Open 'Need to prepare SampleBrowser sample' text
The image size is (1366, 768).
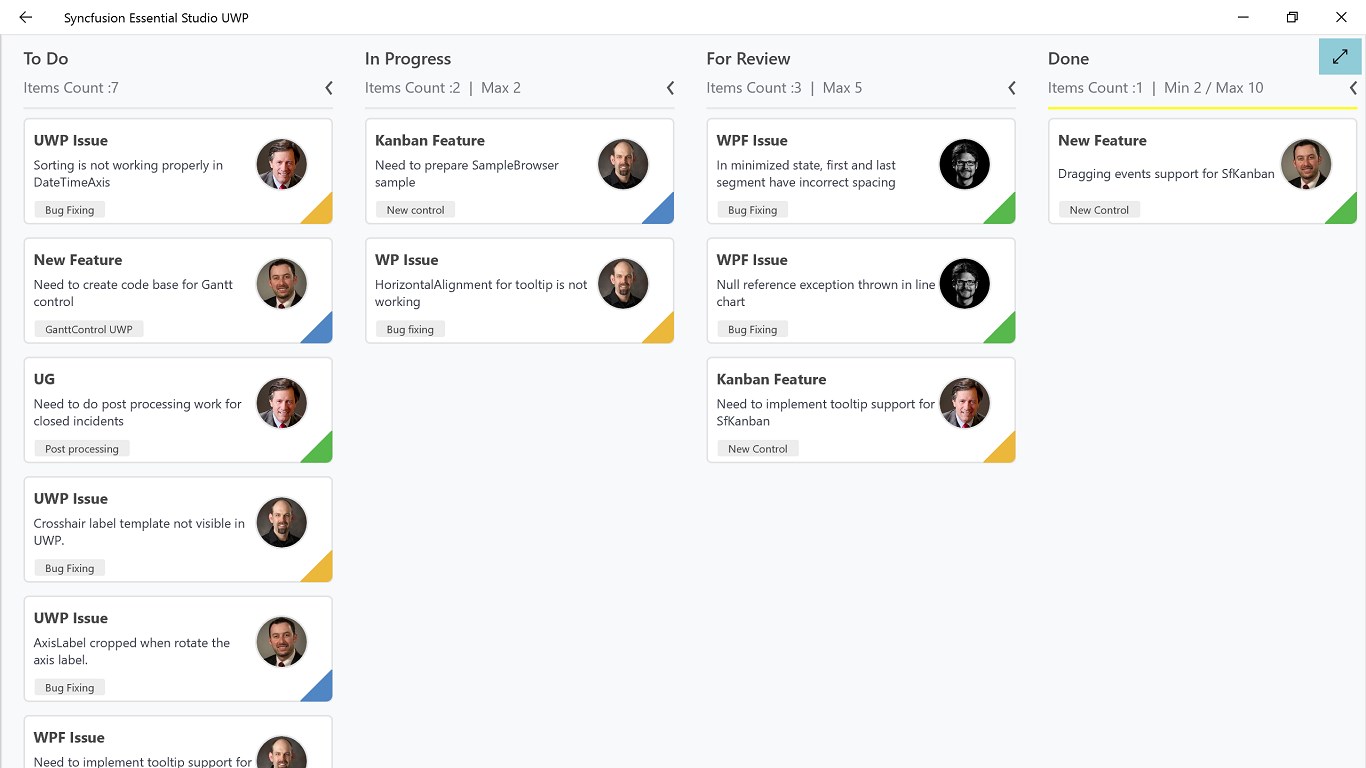pyautogui.click(x=467, y=174)
